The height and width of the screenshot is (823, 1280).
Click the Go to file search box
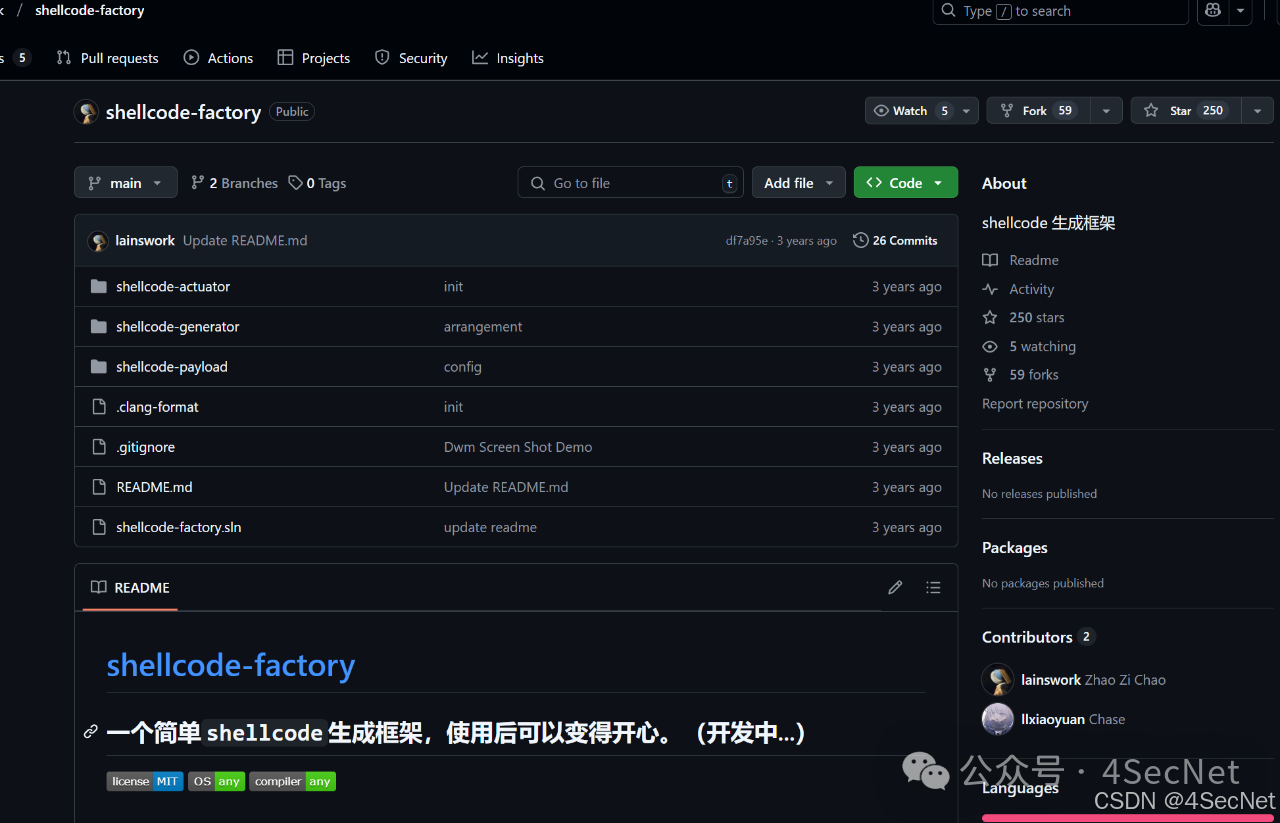click(x=630, y=183)
